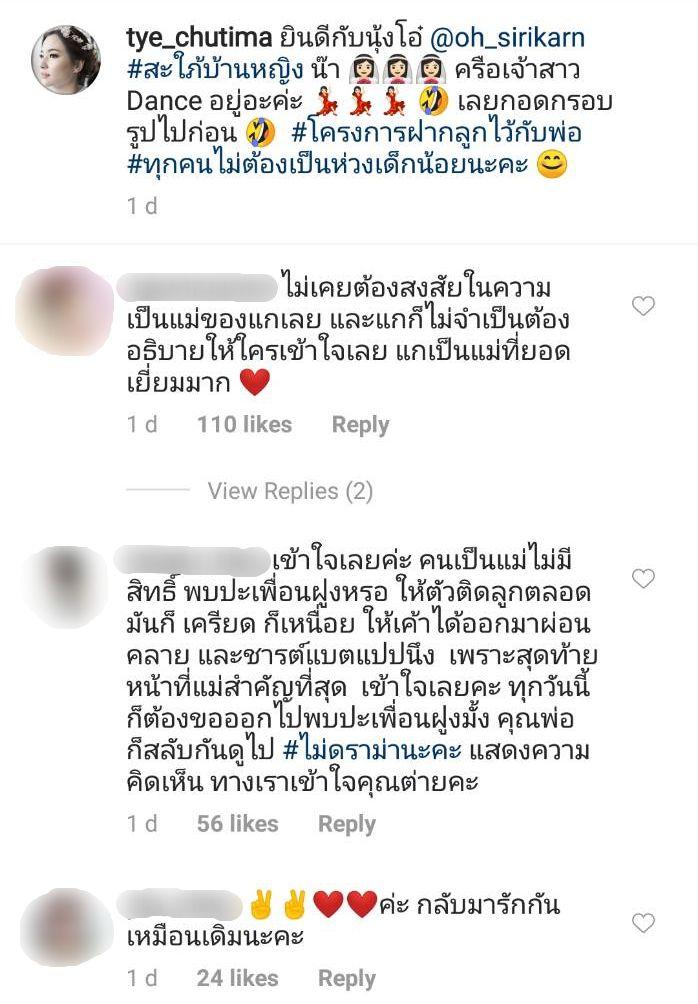Screen dimensions: 698x1004
Task: View the 24 likes list
Action: tap(238, 978)
